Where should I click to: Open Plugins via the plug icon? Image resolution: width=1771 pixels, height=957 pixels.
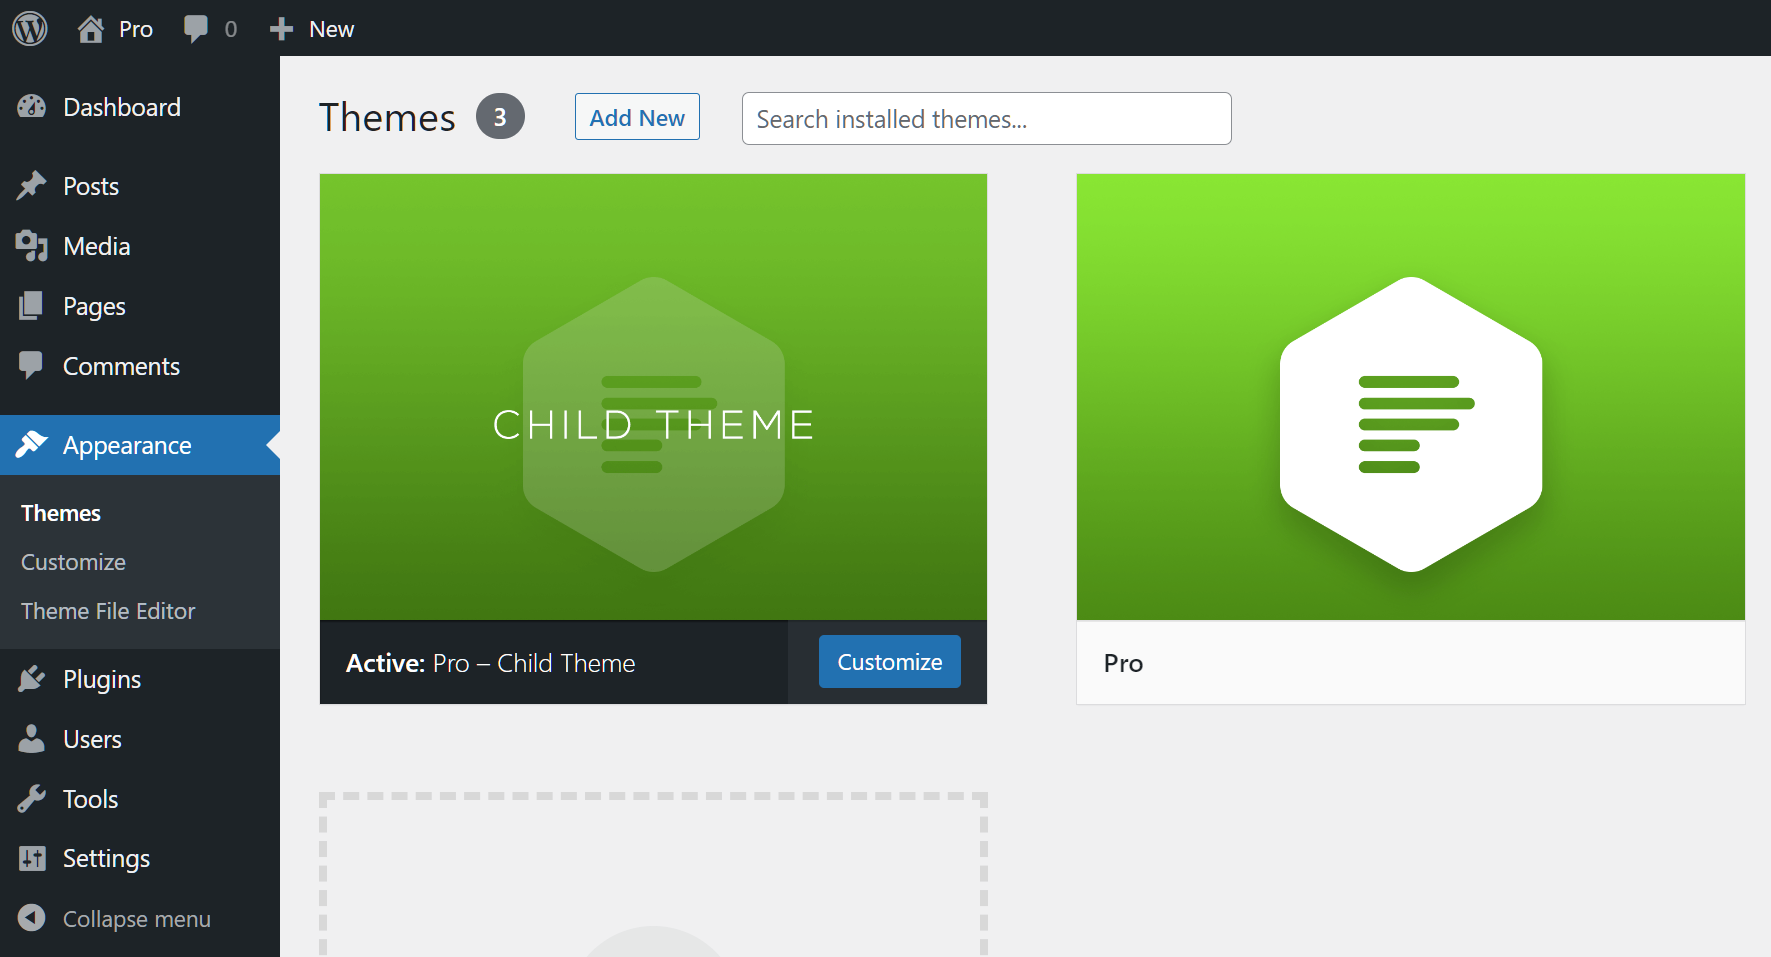click(x=33, y=678)
